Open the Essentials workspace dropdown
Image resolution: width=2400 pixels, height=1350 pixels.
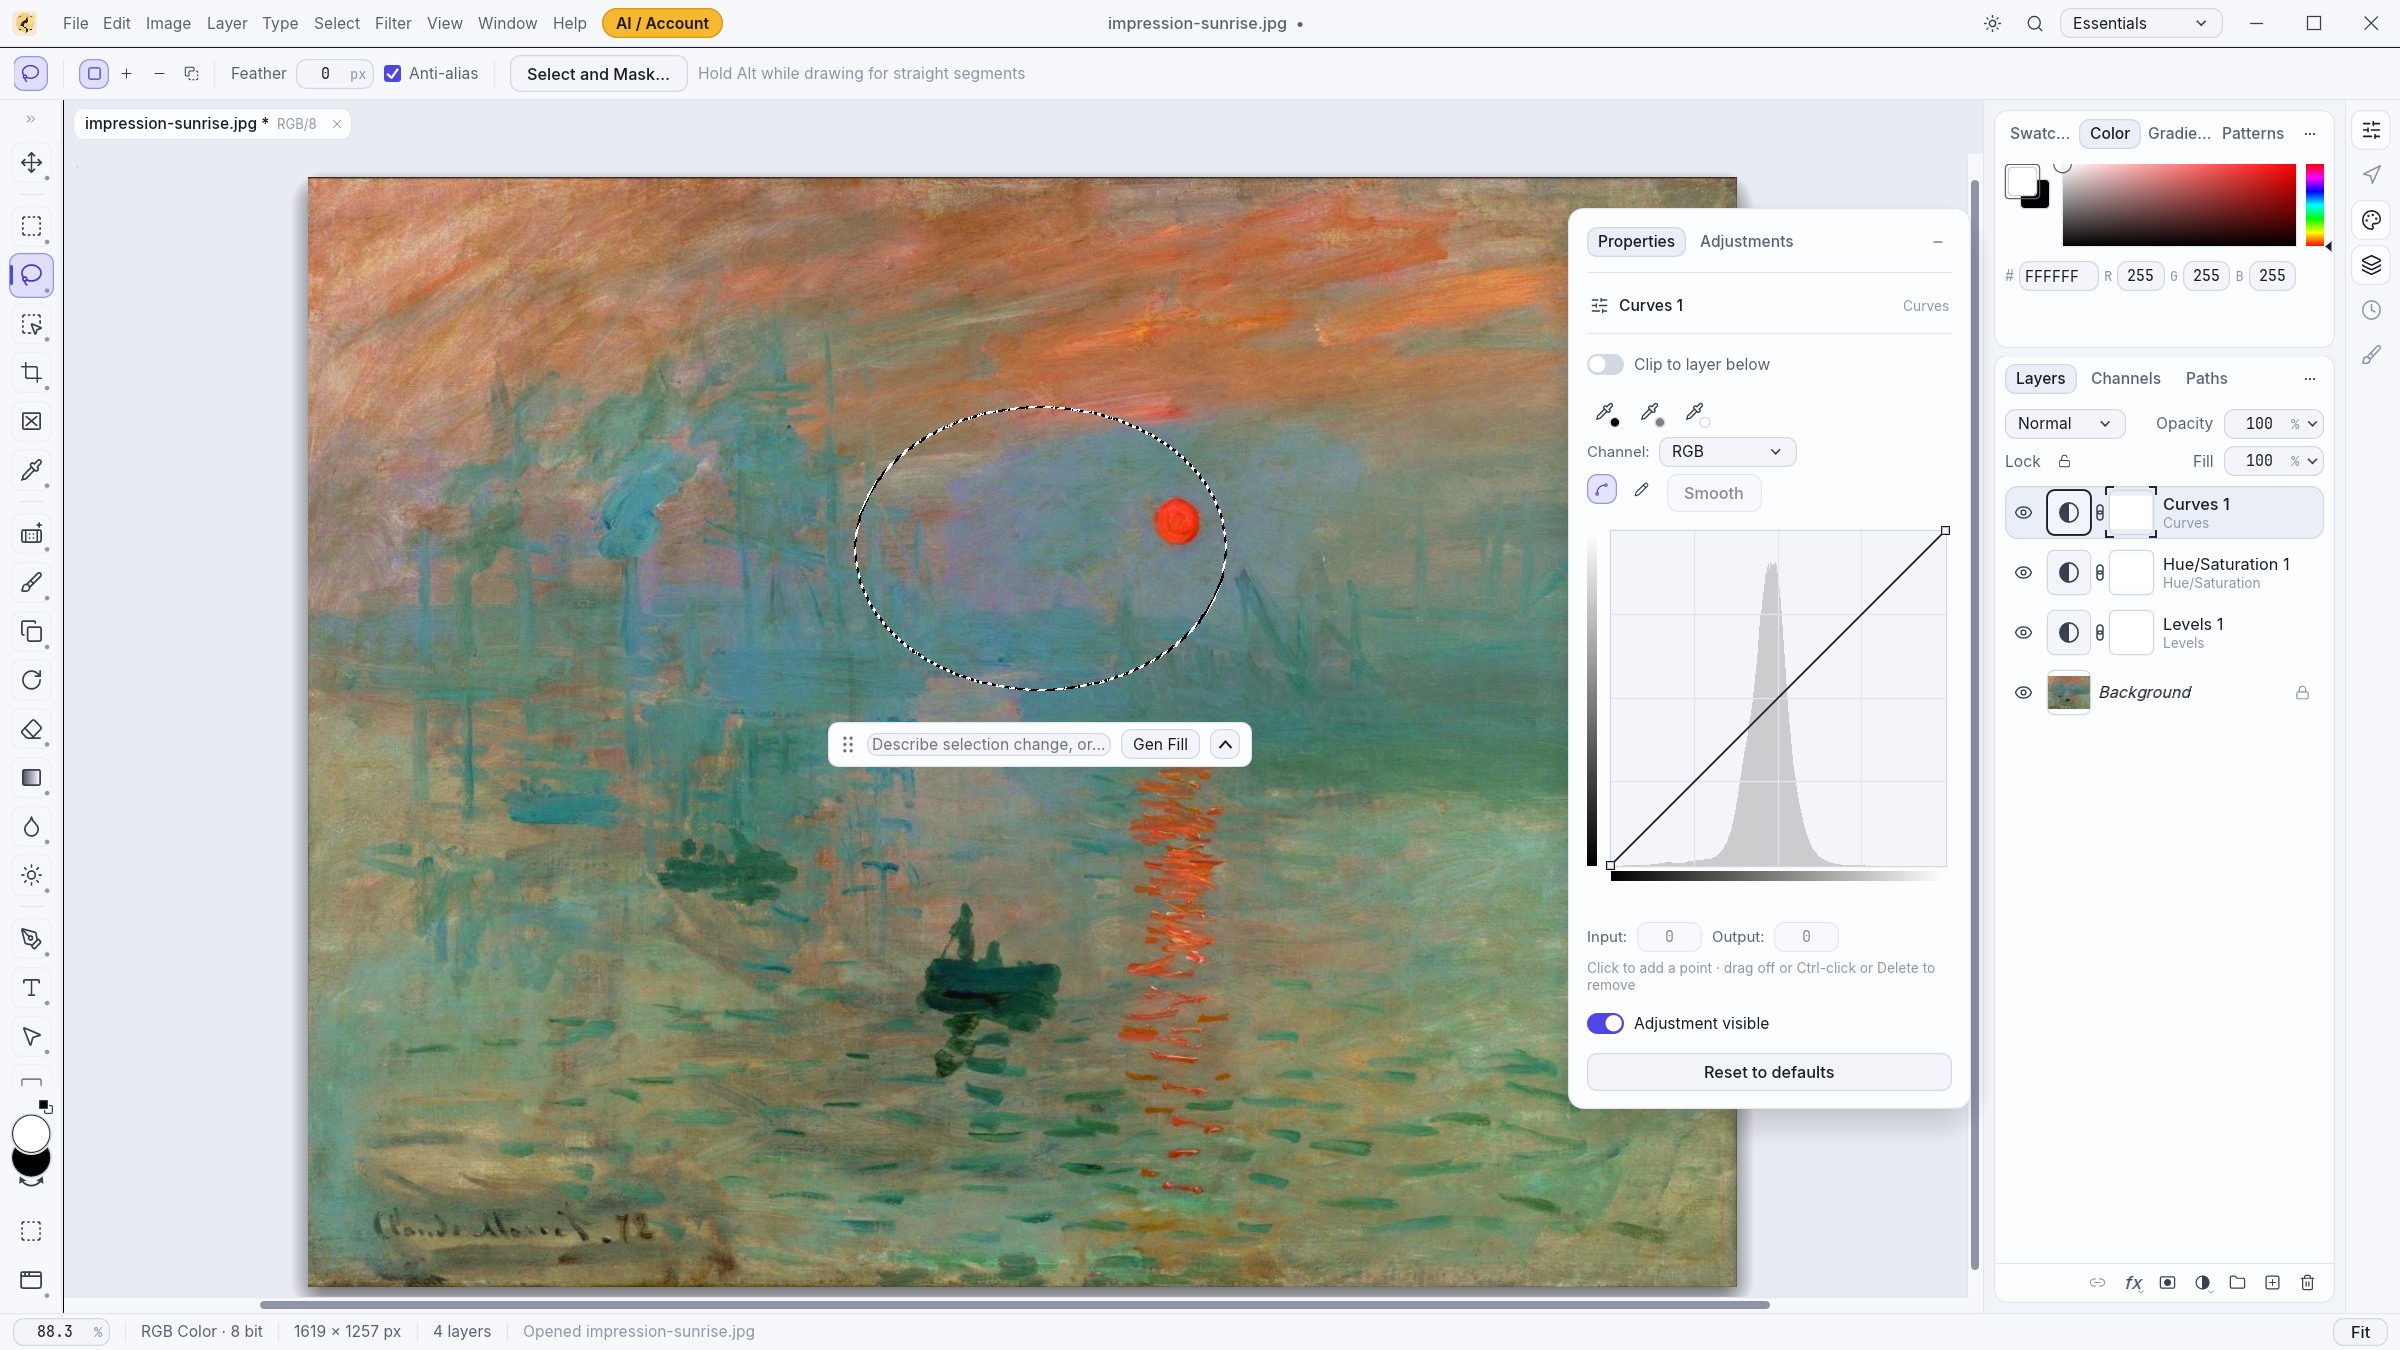tap(2140, 23)
